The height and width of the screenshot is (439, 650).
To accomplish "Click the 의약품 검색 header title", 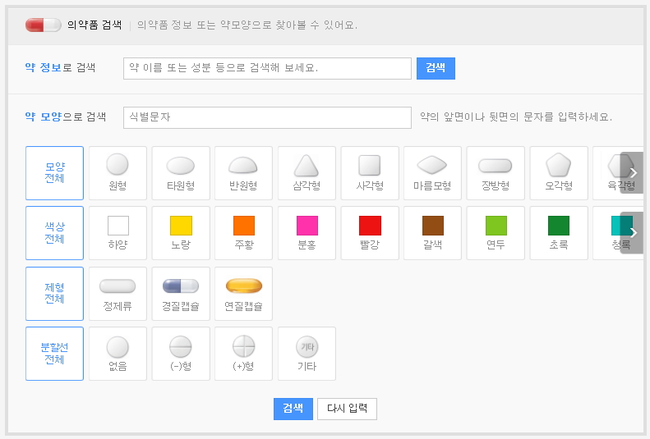I will (x=95, y=25).
